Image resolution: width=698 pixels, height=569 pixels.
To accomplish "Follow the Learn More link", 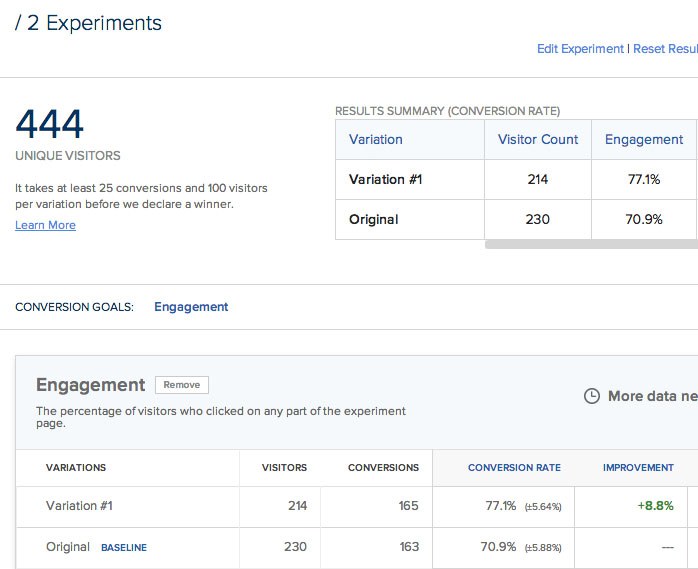I will click(45, 225).
